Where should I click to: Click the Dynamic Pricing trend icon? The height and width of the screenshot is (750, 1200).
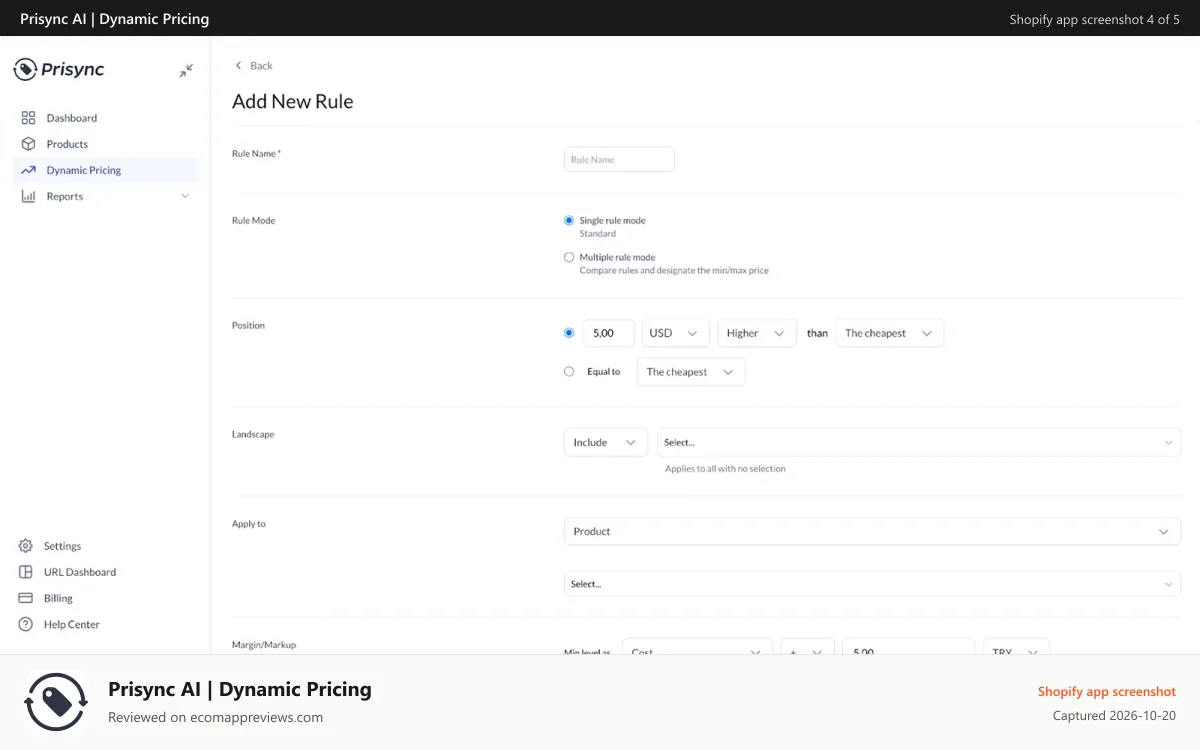tap(28, 170)
